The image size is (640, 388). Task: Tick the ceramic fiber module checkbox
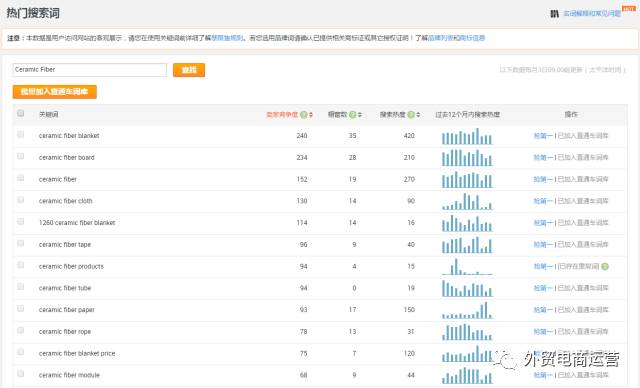[20, 374]
